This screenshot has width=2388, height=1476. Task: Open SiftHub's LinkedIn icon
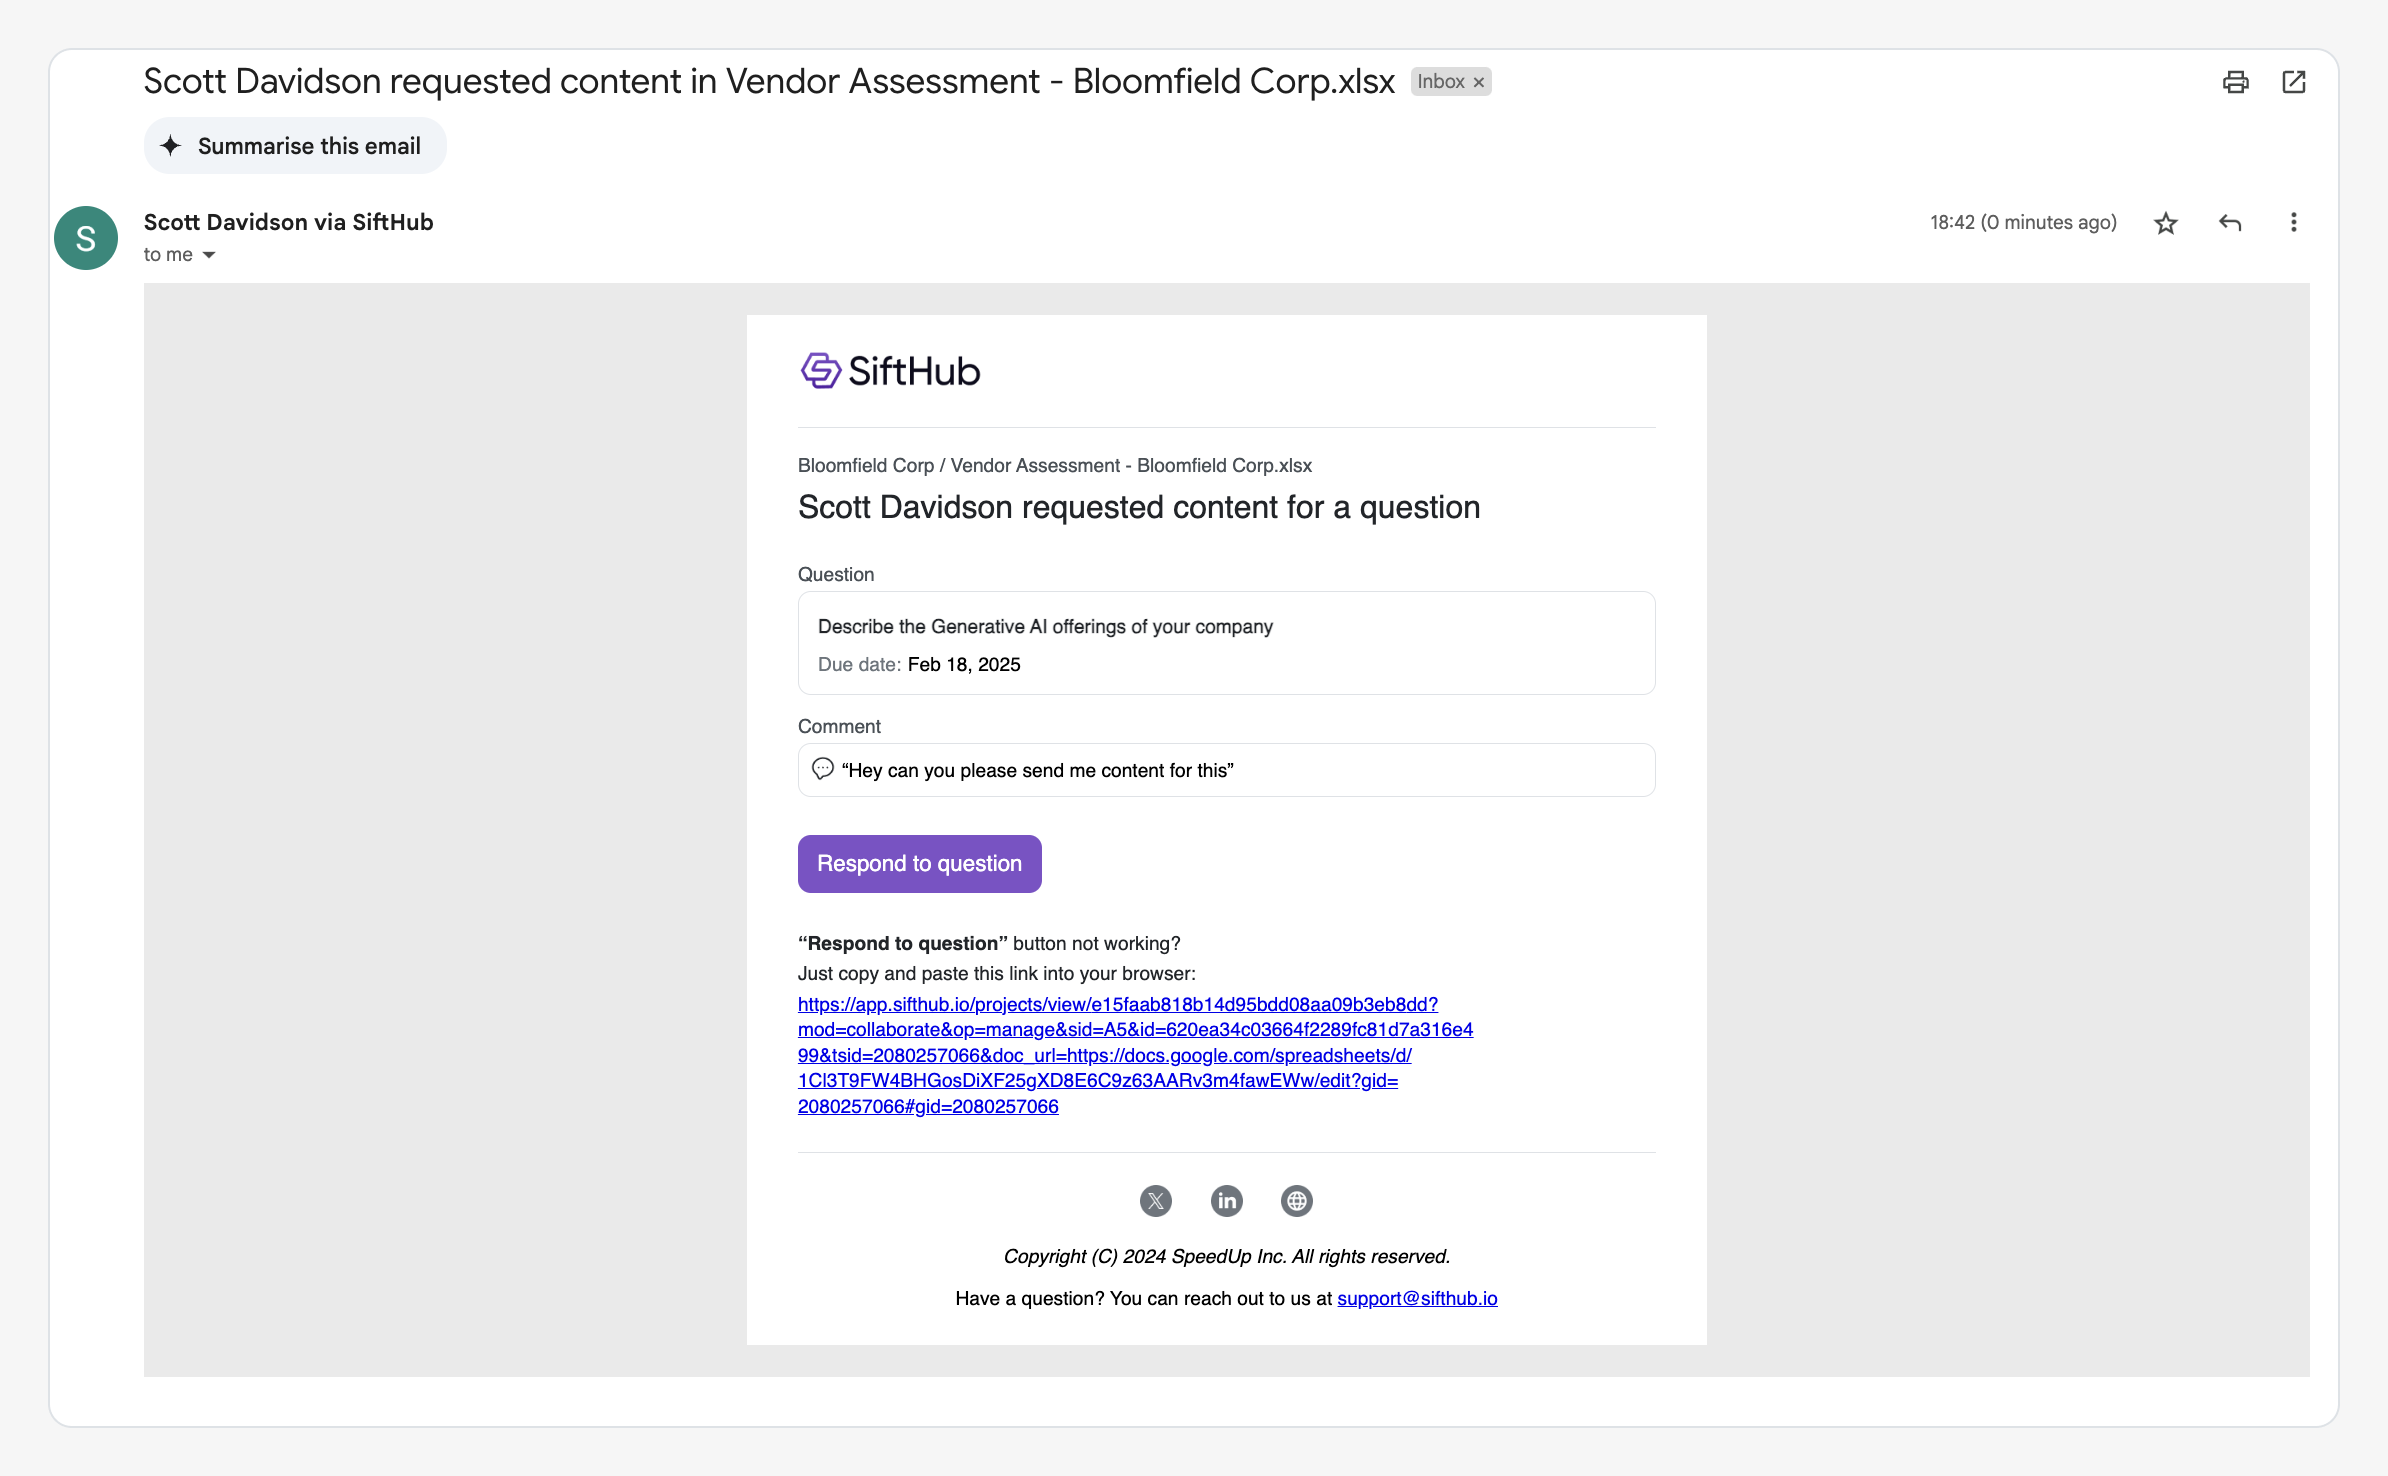click(1227, 1201)
